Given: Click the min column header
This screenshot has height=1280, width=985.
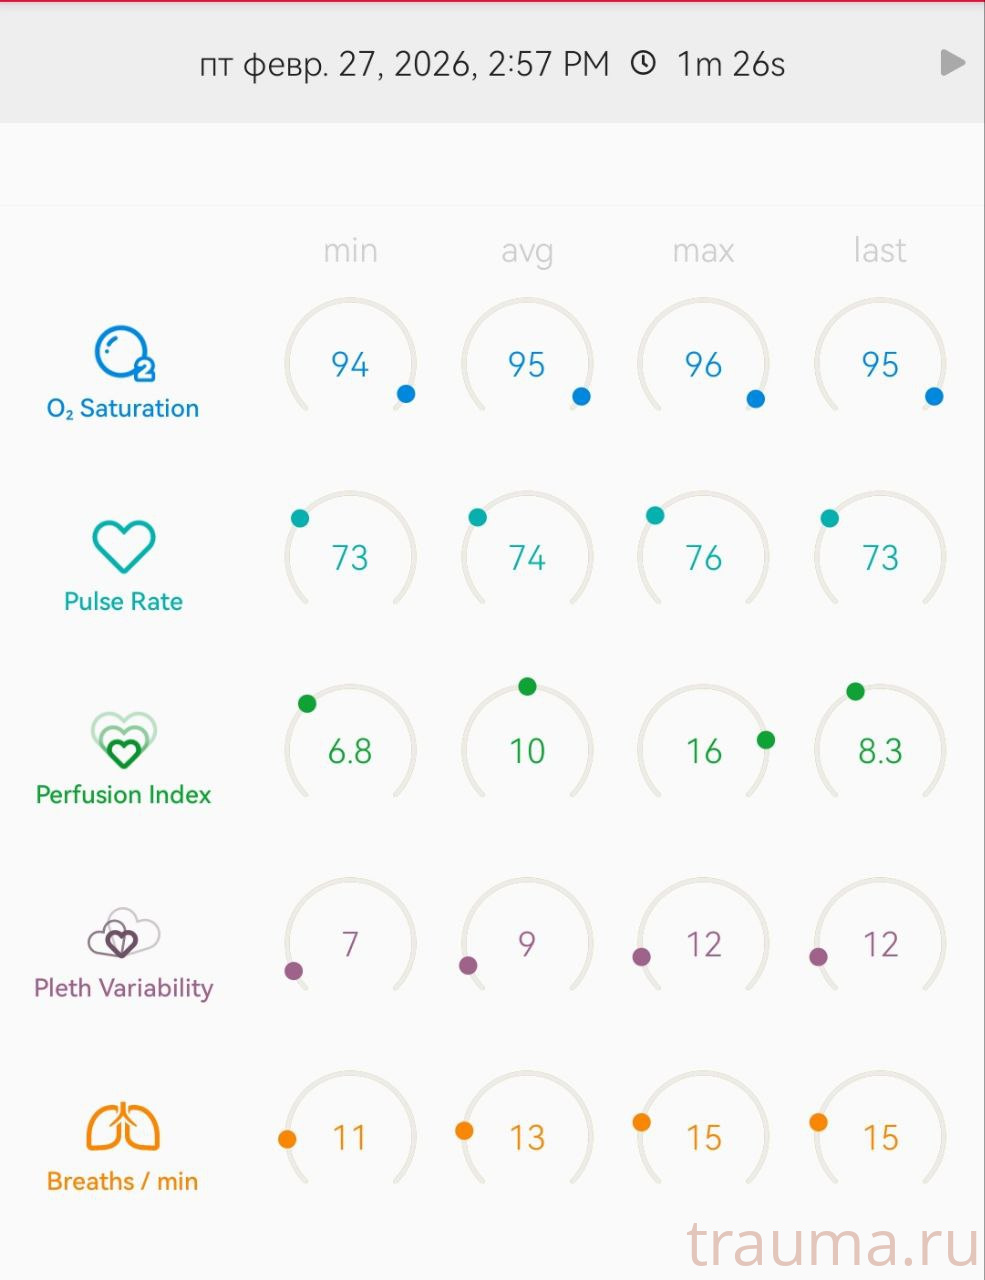Looking at the screenshot, I should pos(350,250).
